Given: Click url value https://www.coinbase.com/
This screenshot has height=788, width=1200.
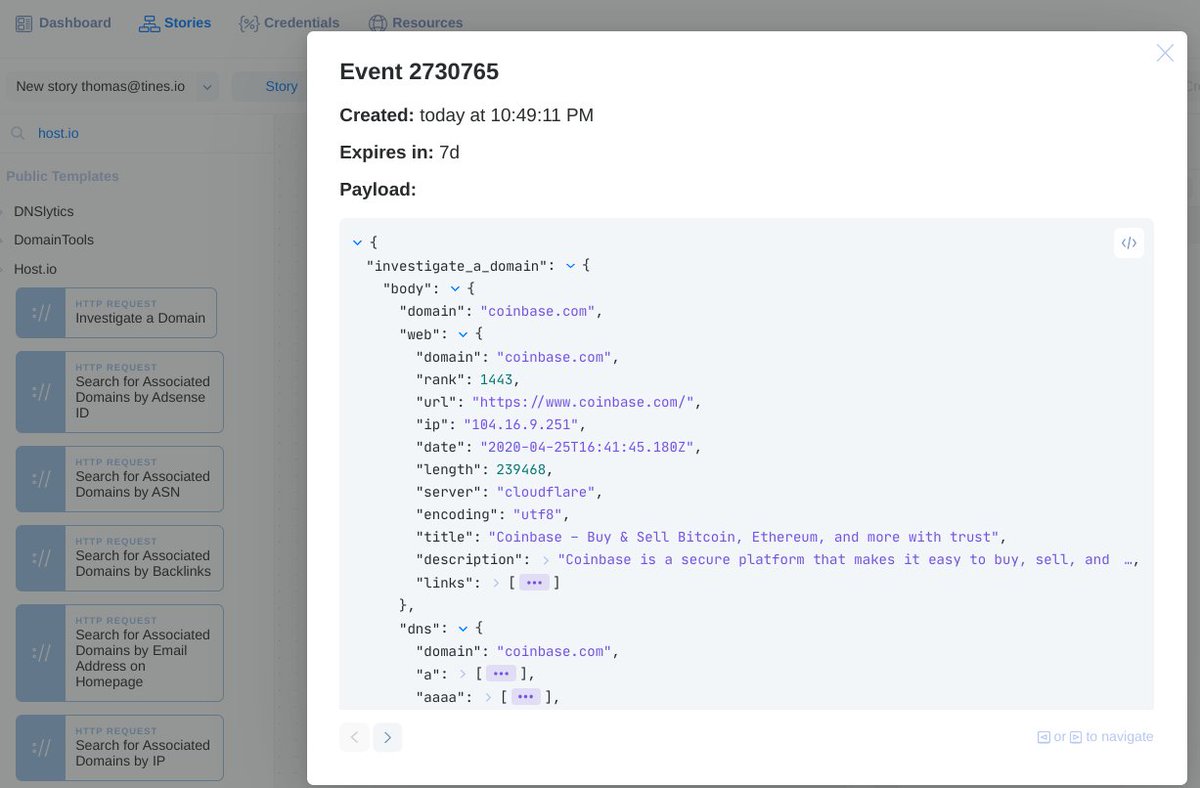Looking at the screenshot, I should pos(584,402).
